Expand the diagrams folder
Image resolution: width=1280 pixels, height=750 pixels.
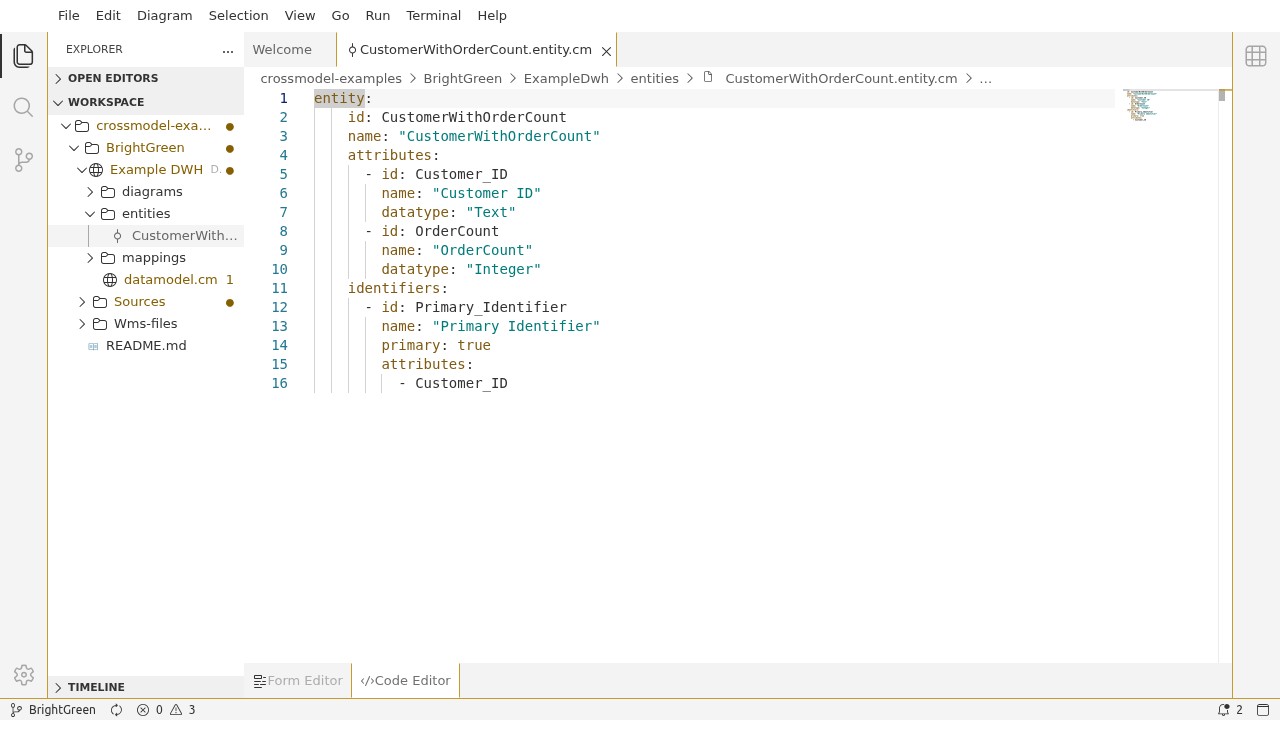click(x=151, y=192)
